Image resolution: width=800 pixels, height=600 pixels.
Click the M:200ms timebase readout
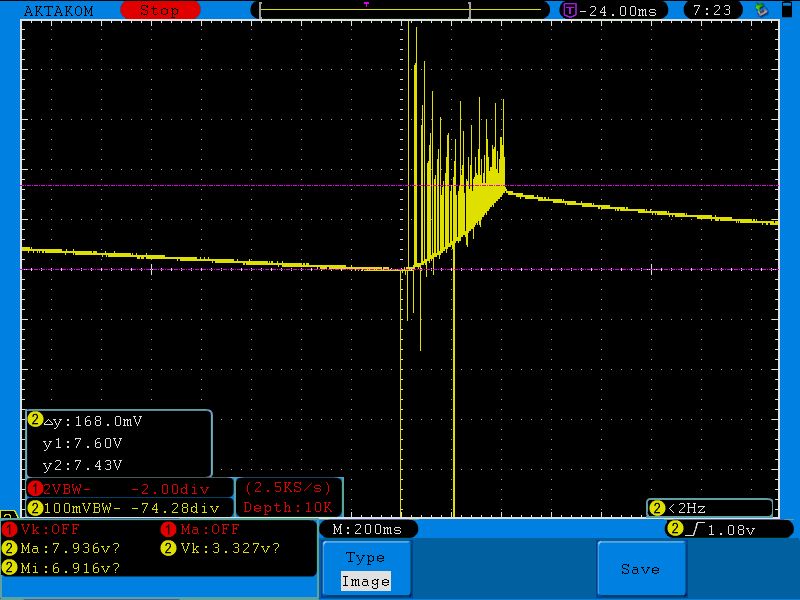coord(368,529)
